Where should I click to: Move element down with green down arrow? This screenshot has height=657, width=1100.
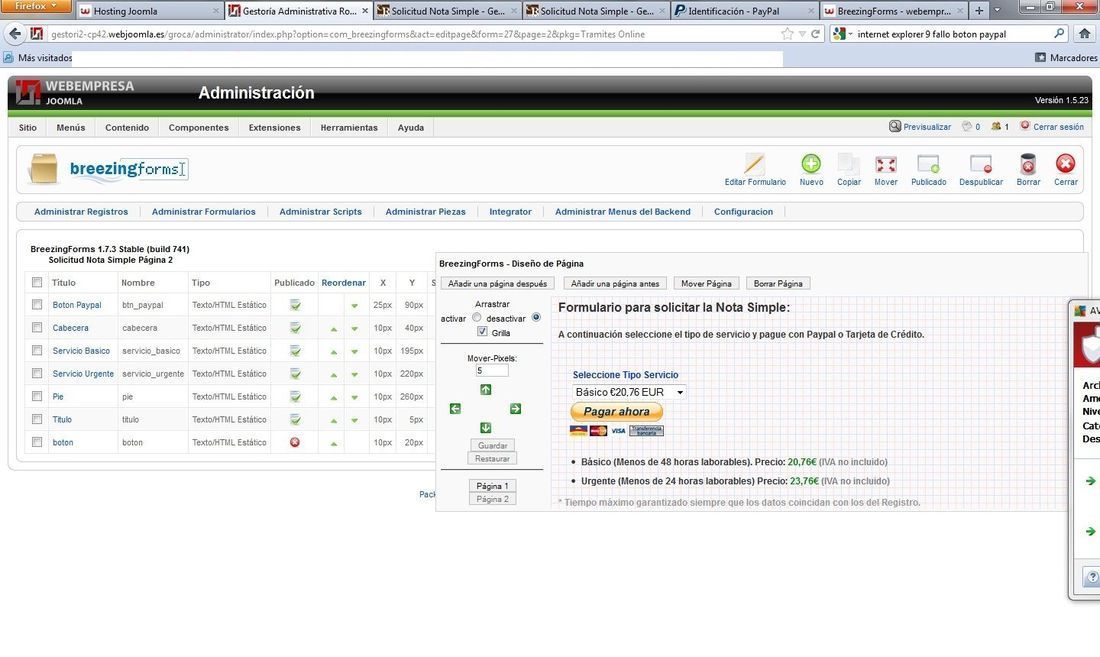(x=485, y=428)
